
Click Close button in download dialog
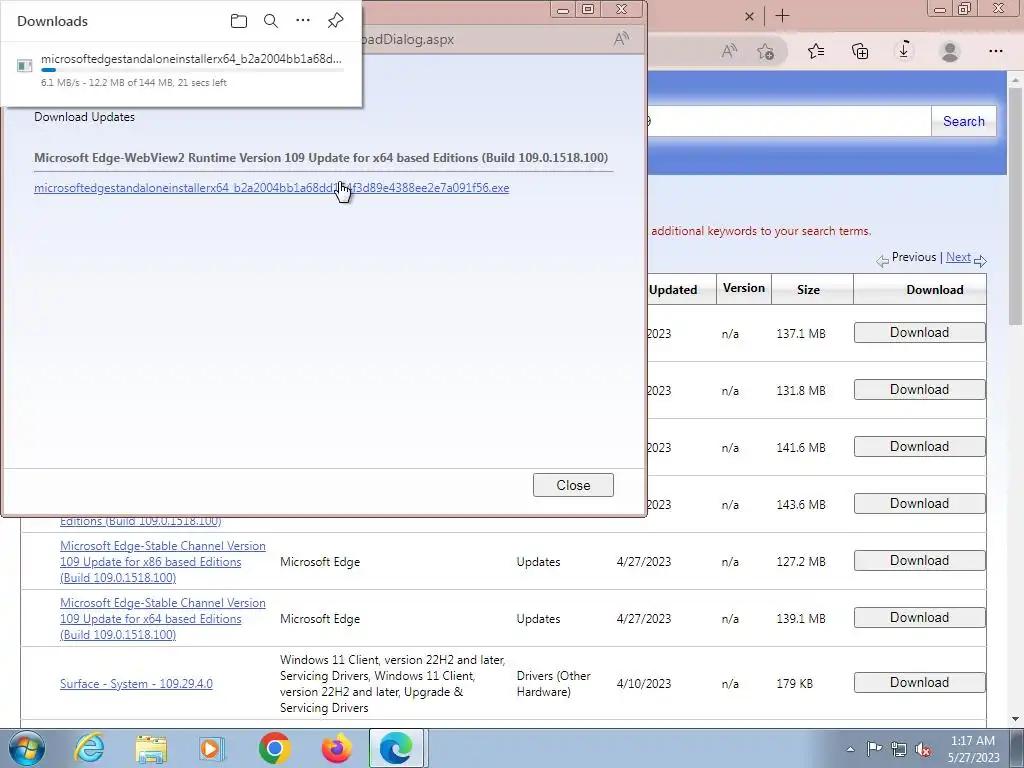(573, 485)
